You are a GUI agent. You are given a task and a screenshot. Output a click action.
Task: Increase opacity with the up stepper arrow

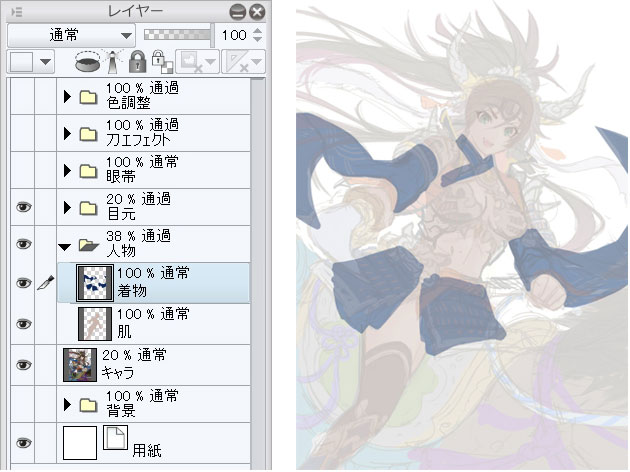coord(257,31)
